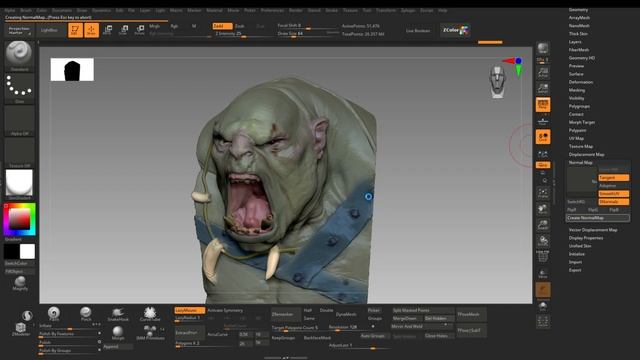
Task: Toggle the Floor grid button
Action: coord(543,121)
